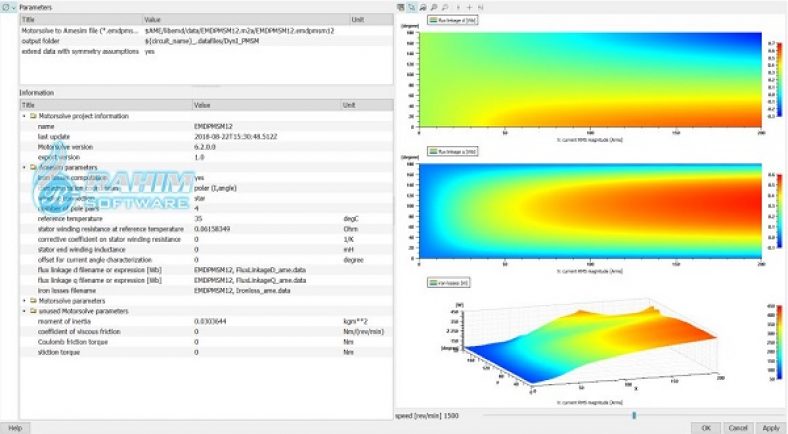The image size is (788, 434).
Task: Open Help at bottom left
Action: (14, 427)
